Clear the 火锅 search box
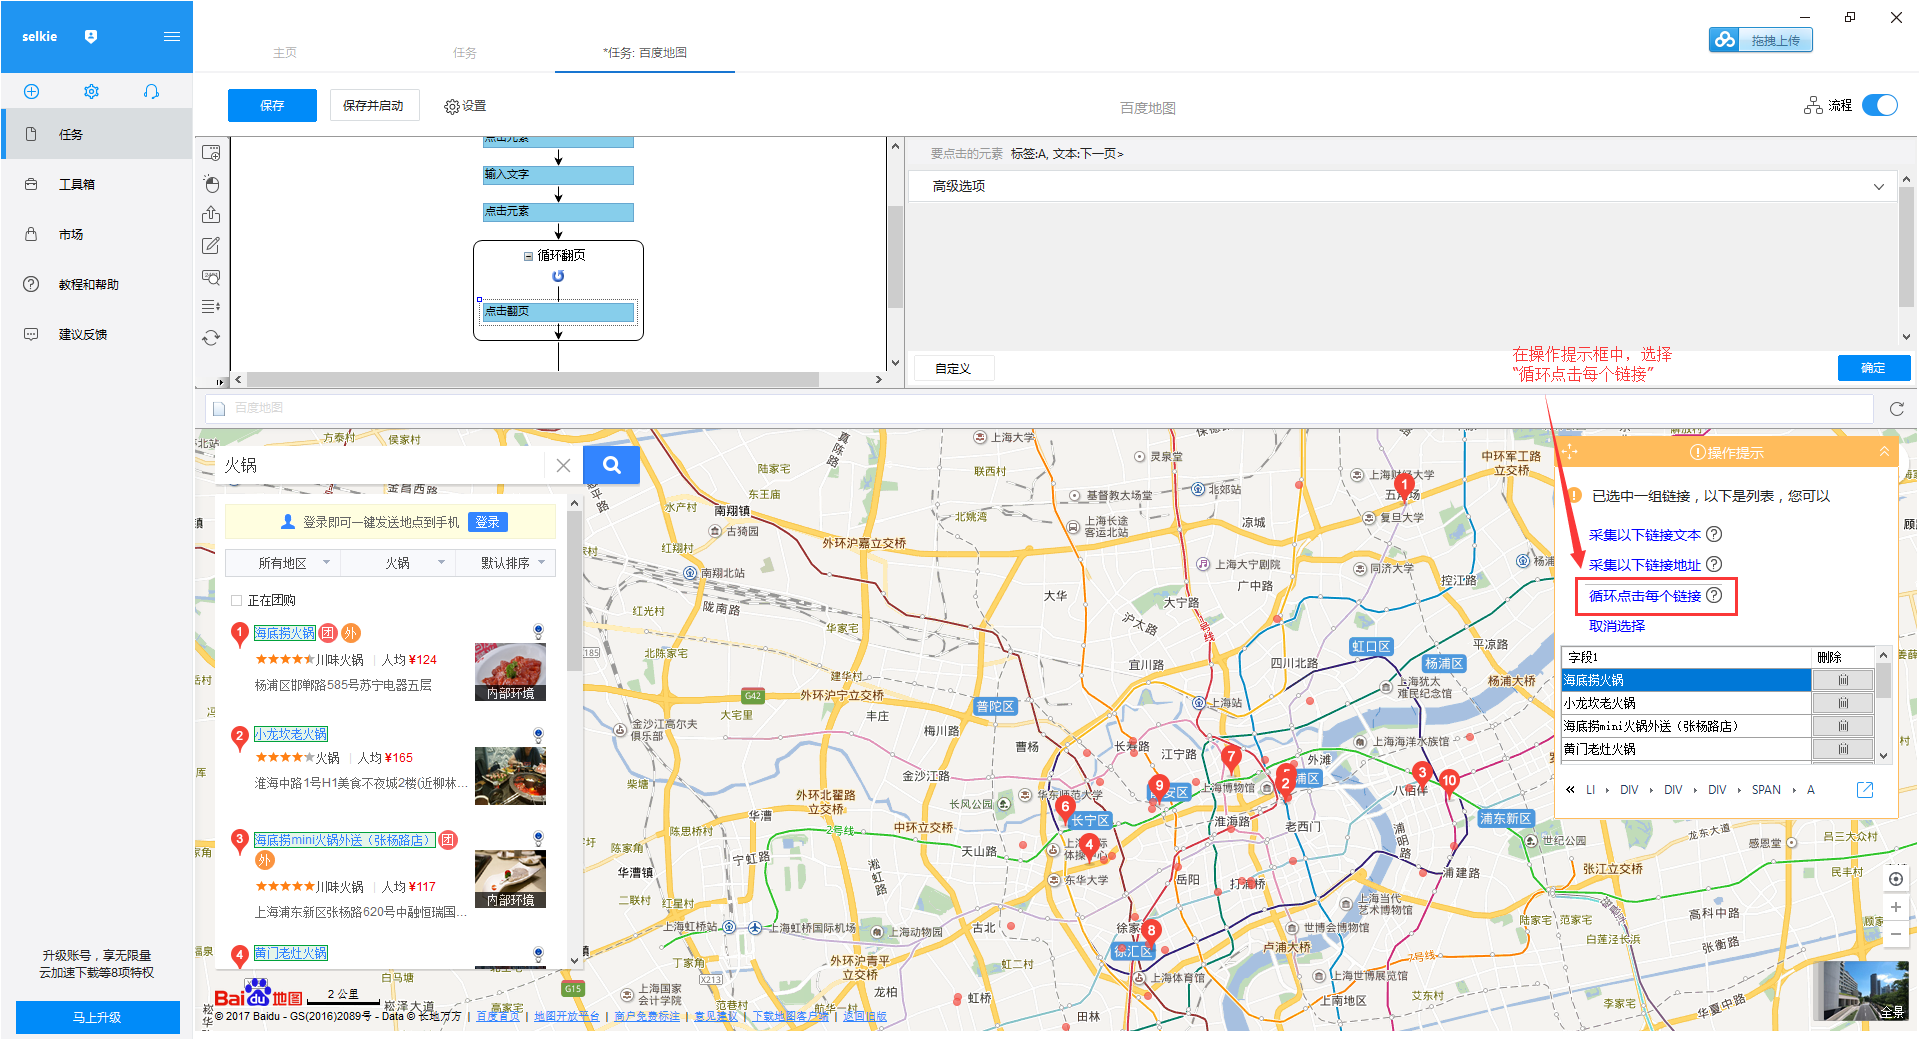Image resolution: width=1920 pixels, height=1040 pixels. 563,465
